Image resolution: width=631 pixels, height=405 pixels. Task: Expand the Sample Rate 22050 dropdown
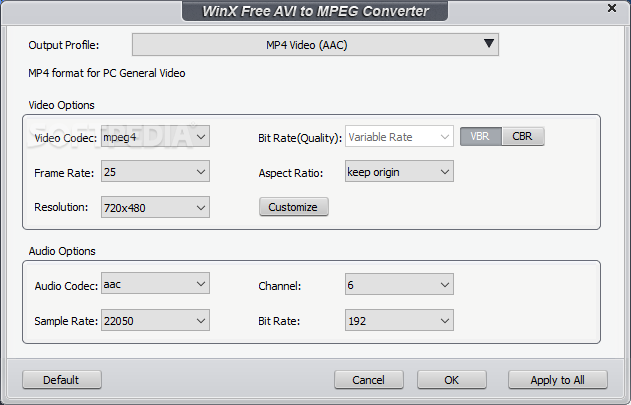coord(155,320)
